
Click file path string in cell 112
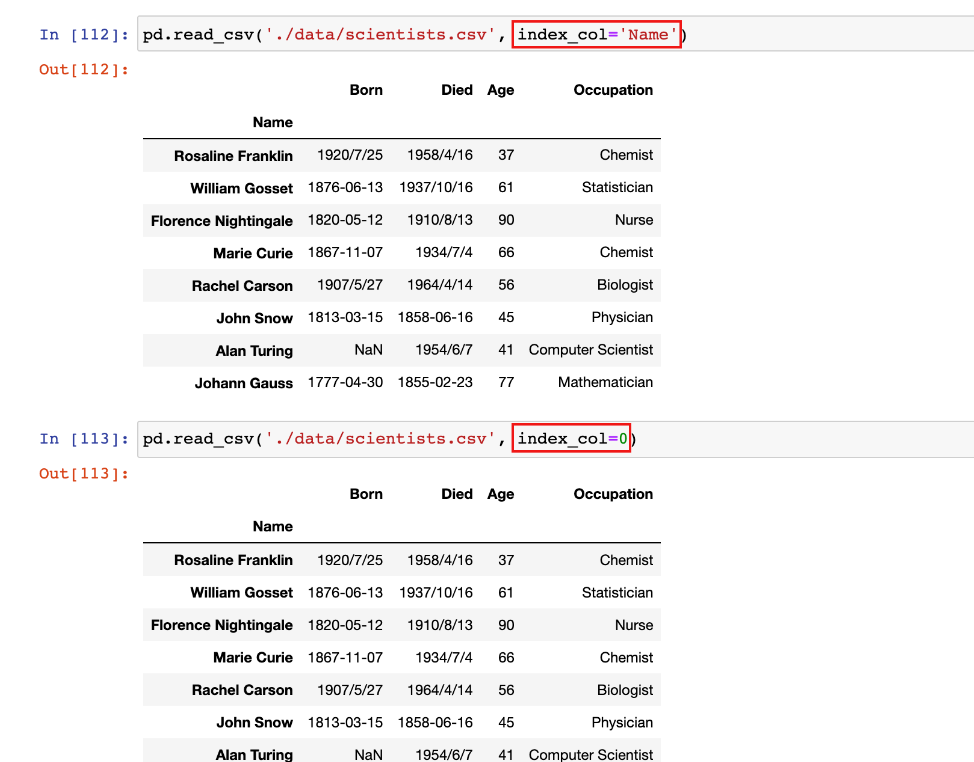[381, 34]
